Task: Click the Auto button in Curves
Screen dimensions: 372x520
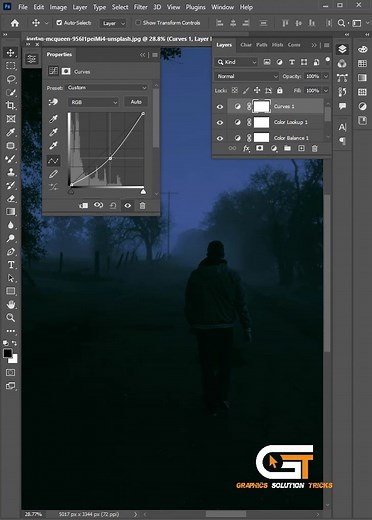Action: tap(136, 102)
